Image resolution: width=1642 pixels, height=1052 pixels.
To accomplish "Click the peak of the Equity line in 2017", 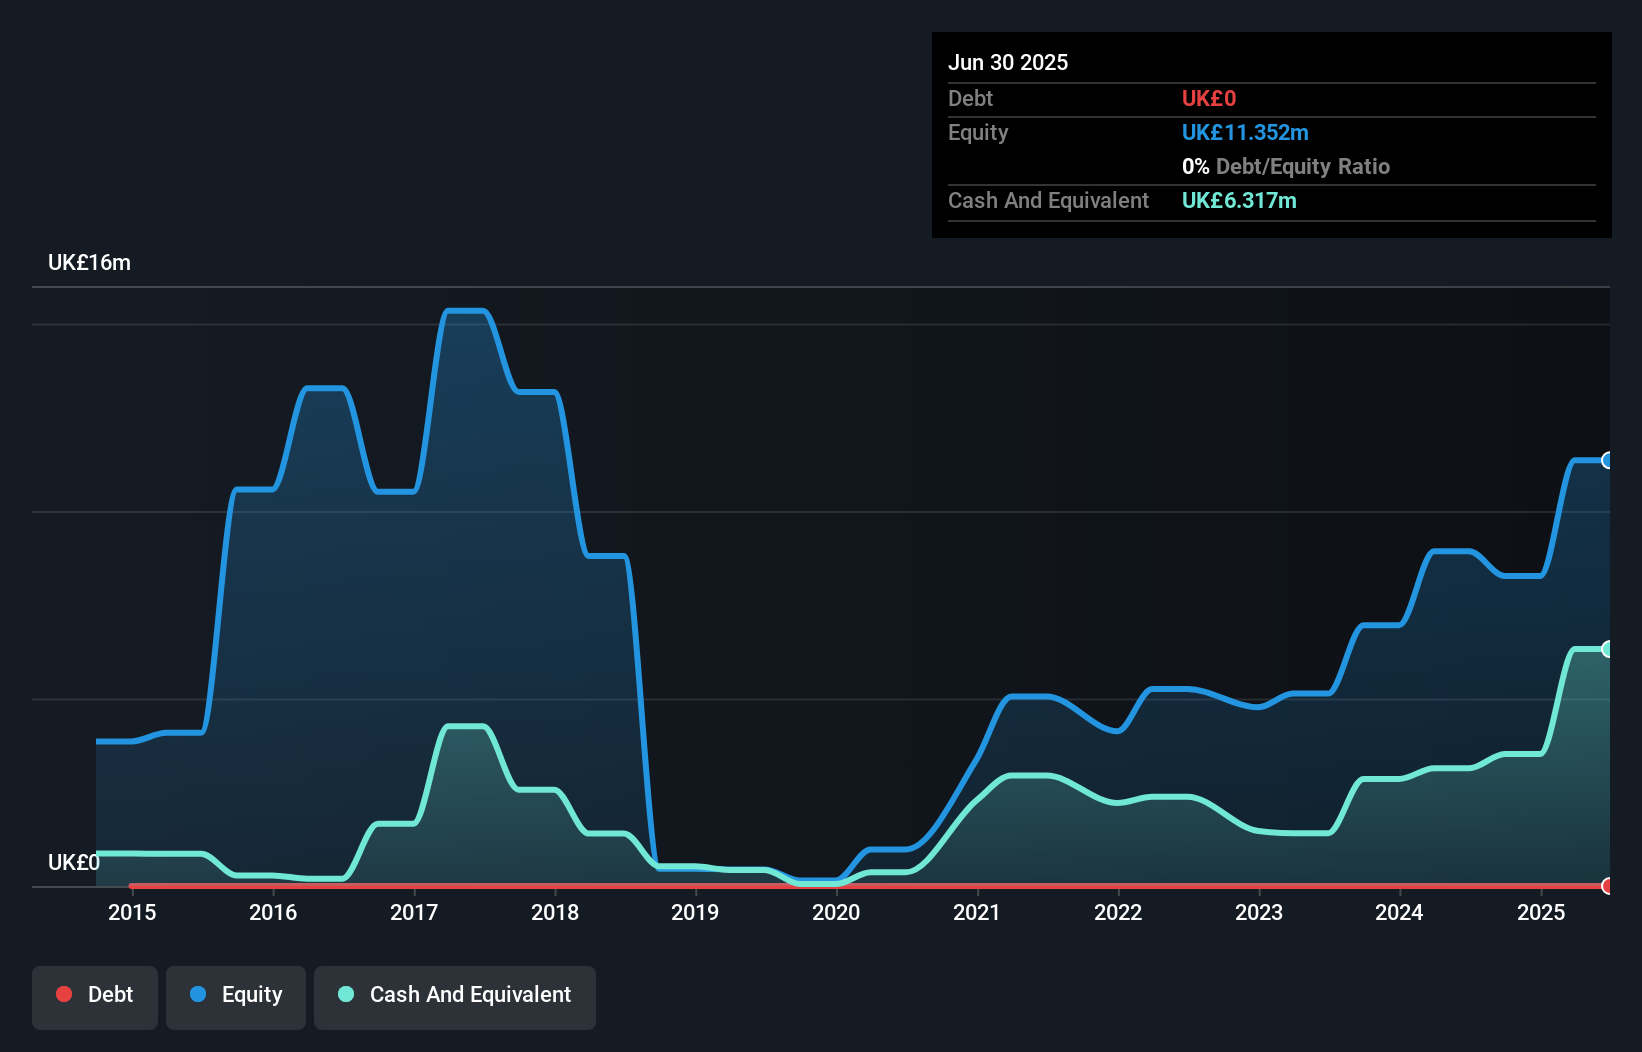I will click(465, 311).
